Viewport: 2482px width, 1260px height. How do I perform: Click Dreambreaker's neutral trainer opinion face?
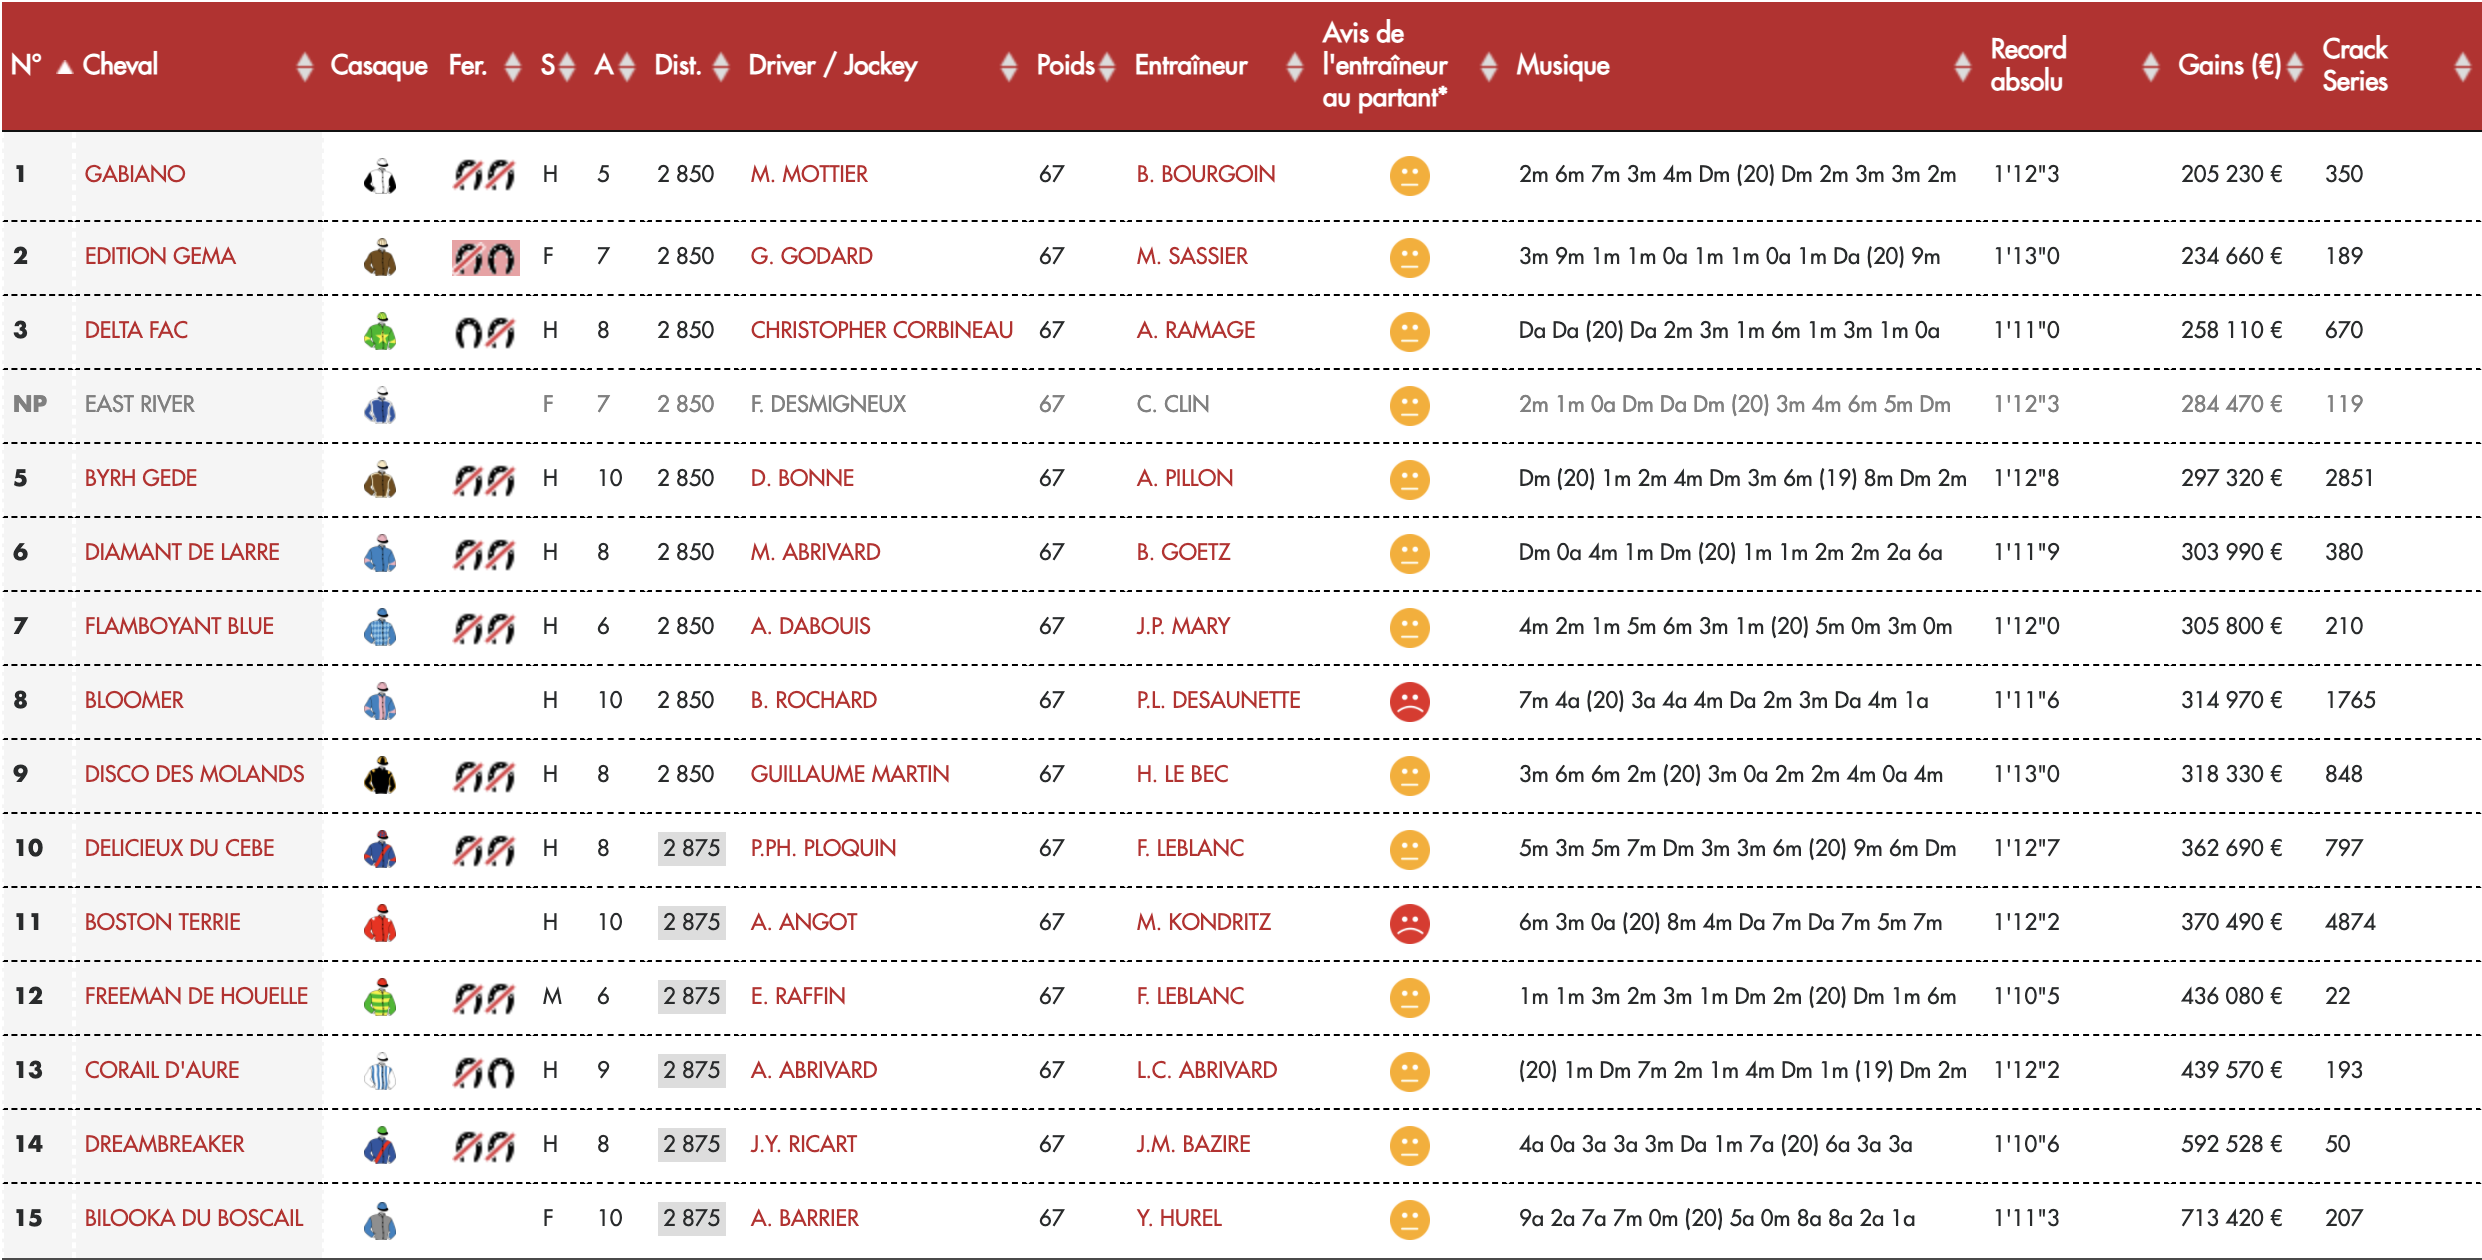pyautogui.click(x=1409, y=1145)
